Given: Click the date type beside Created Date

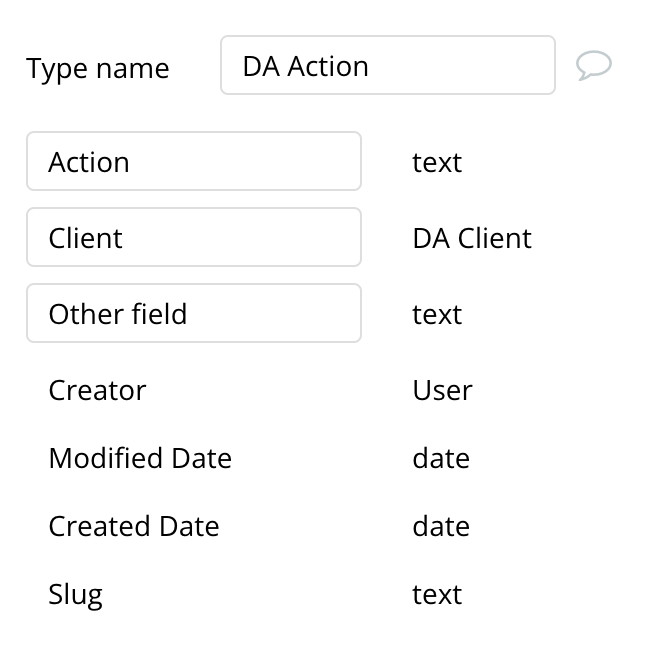Looking at the screenshot, I should tap(441, 526).
